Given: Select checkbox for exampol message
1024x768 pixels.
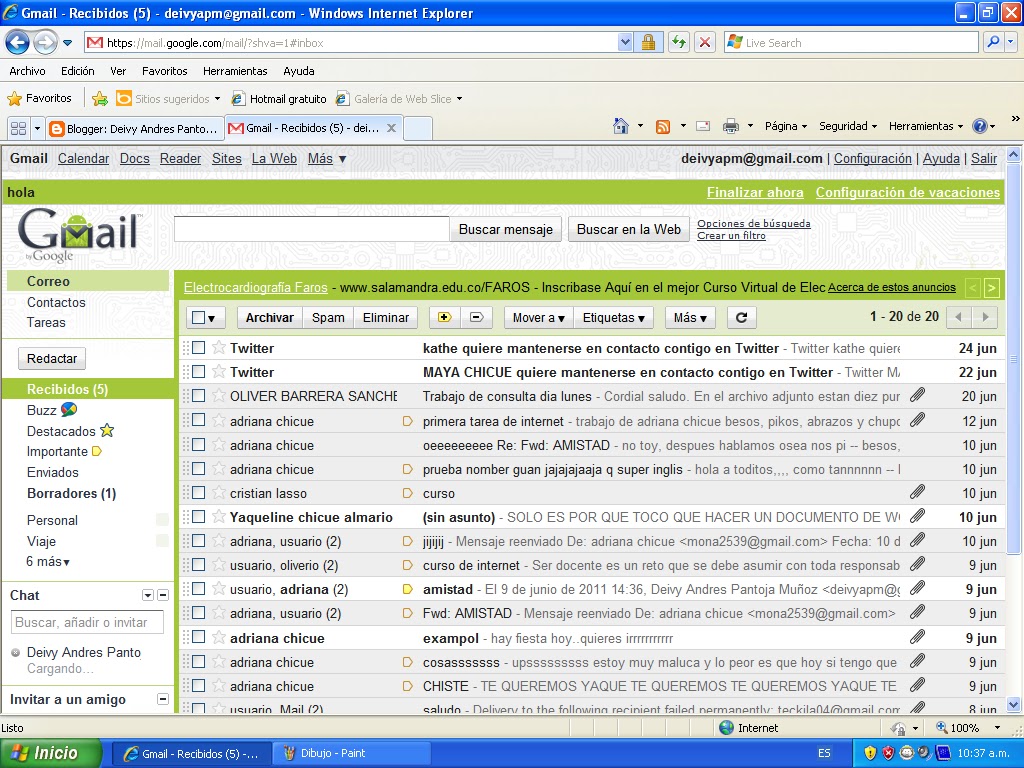Looking at the screenshot, I should coord(199,637).
